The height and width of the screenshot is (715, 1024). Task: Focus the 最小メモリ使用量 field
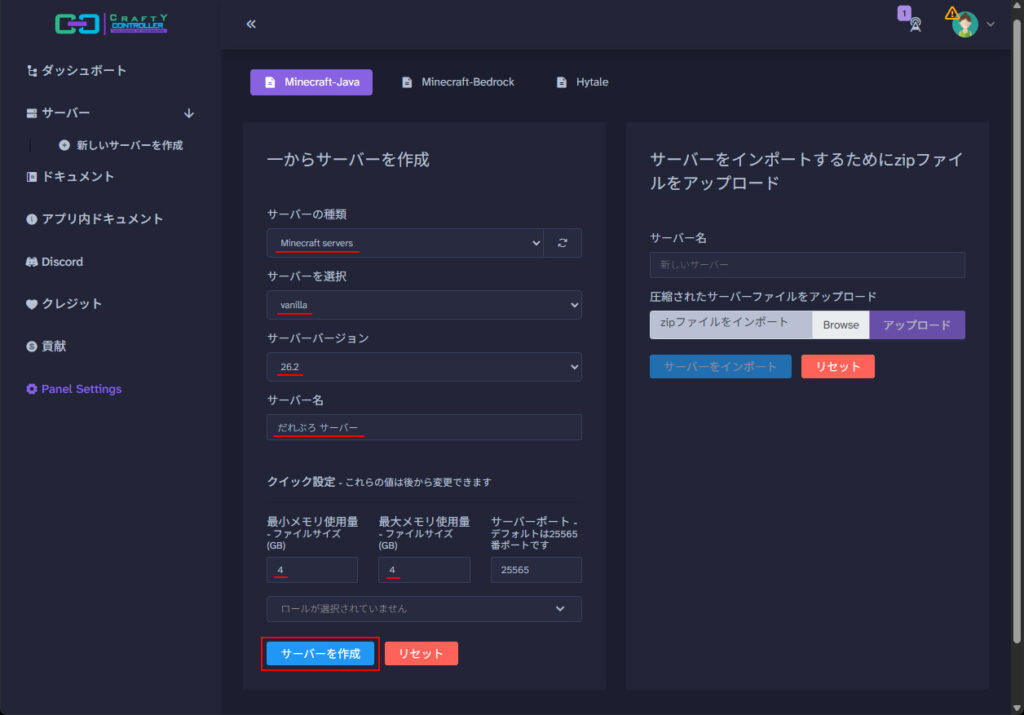tap(312, 570)
